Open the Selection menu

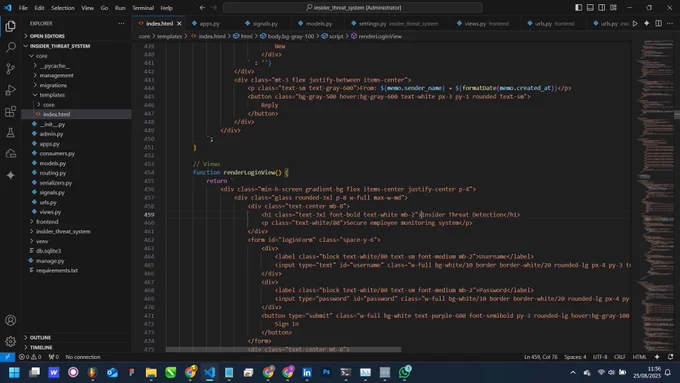click(x=63, y=7)
